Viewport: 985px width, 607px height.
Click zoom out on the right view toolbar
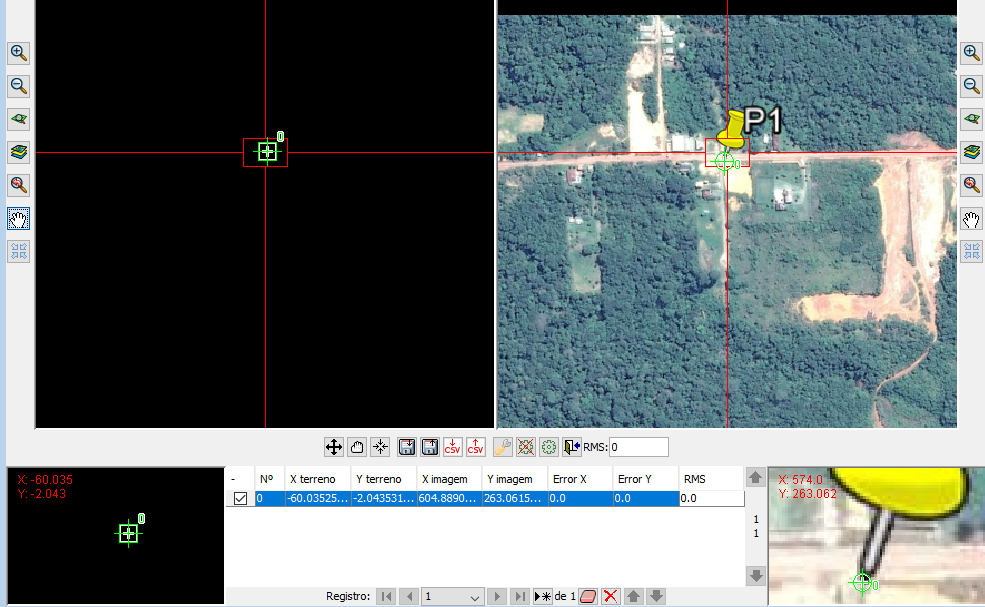(x=971, y=86)
